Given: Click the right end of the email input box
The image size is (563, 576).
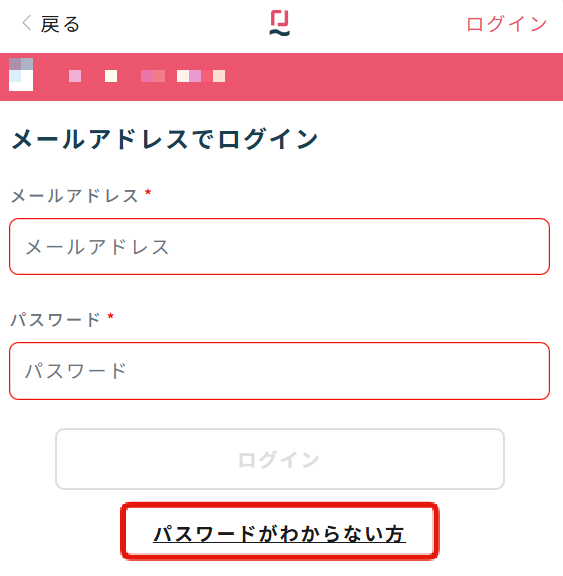Looking at the screenshot, I should click(x=522, y=246).
